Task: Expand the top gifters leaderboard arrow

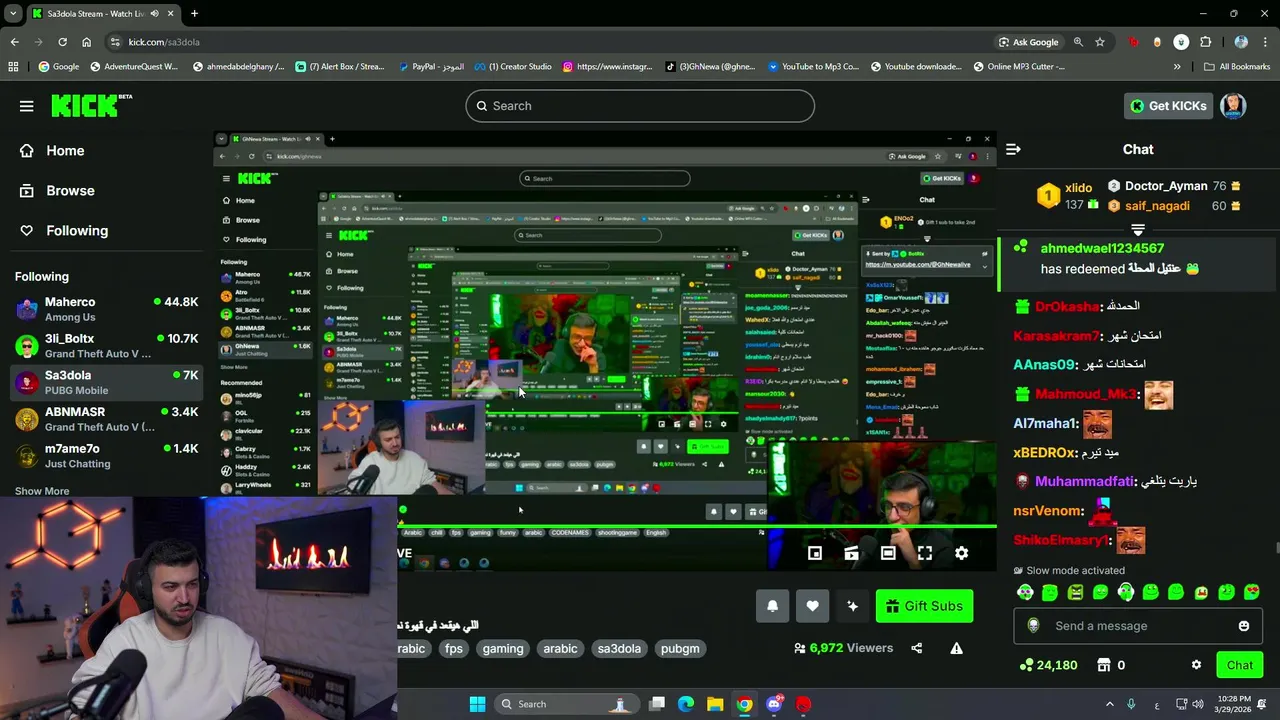Action: [x=1137, y=229]
